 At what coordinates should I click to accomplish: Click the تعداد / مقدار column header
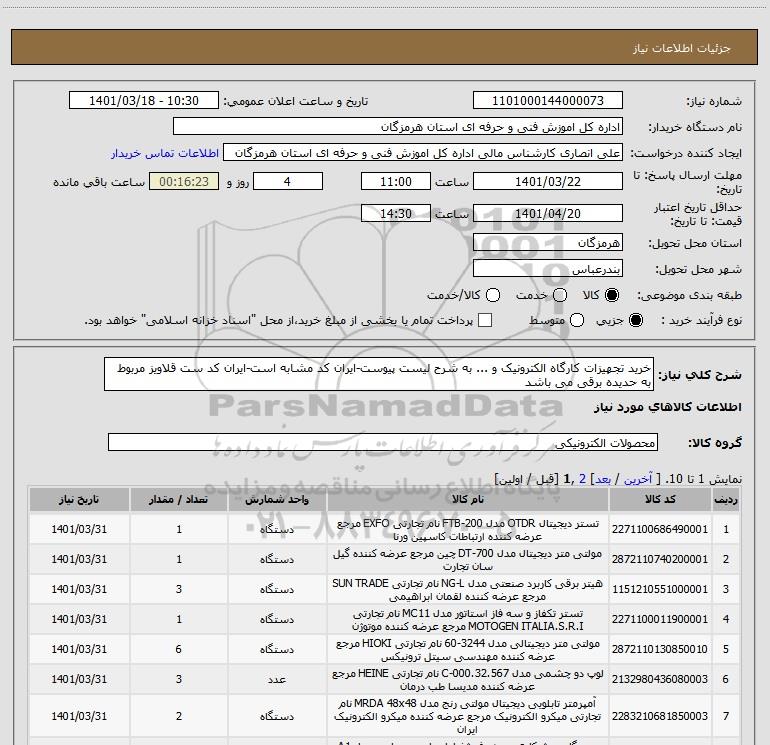coord(179,499)
